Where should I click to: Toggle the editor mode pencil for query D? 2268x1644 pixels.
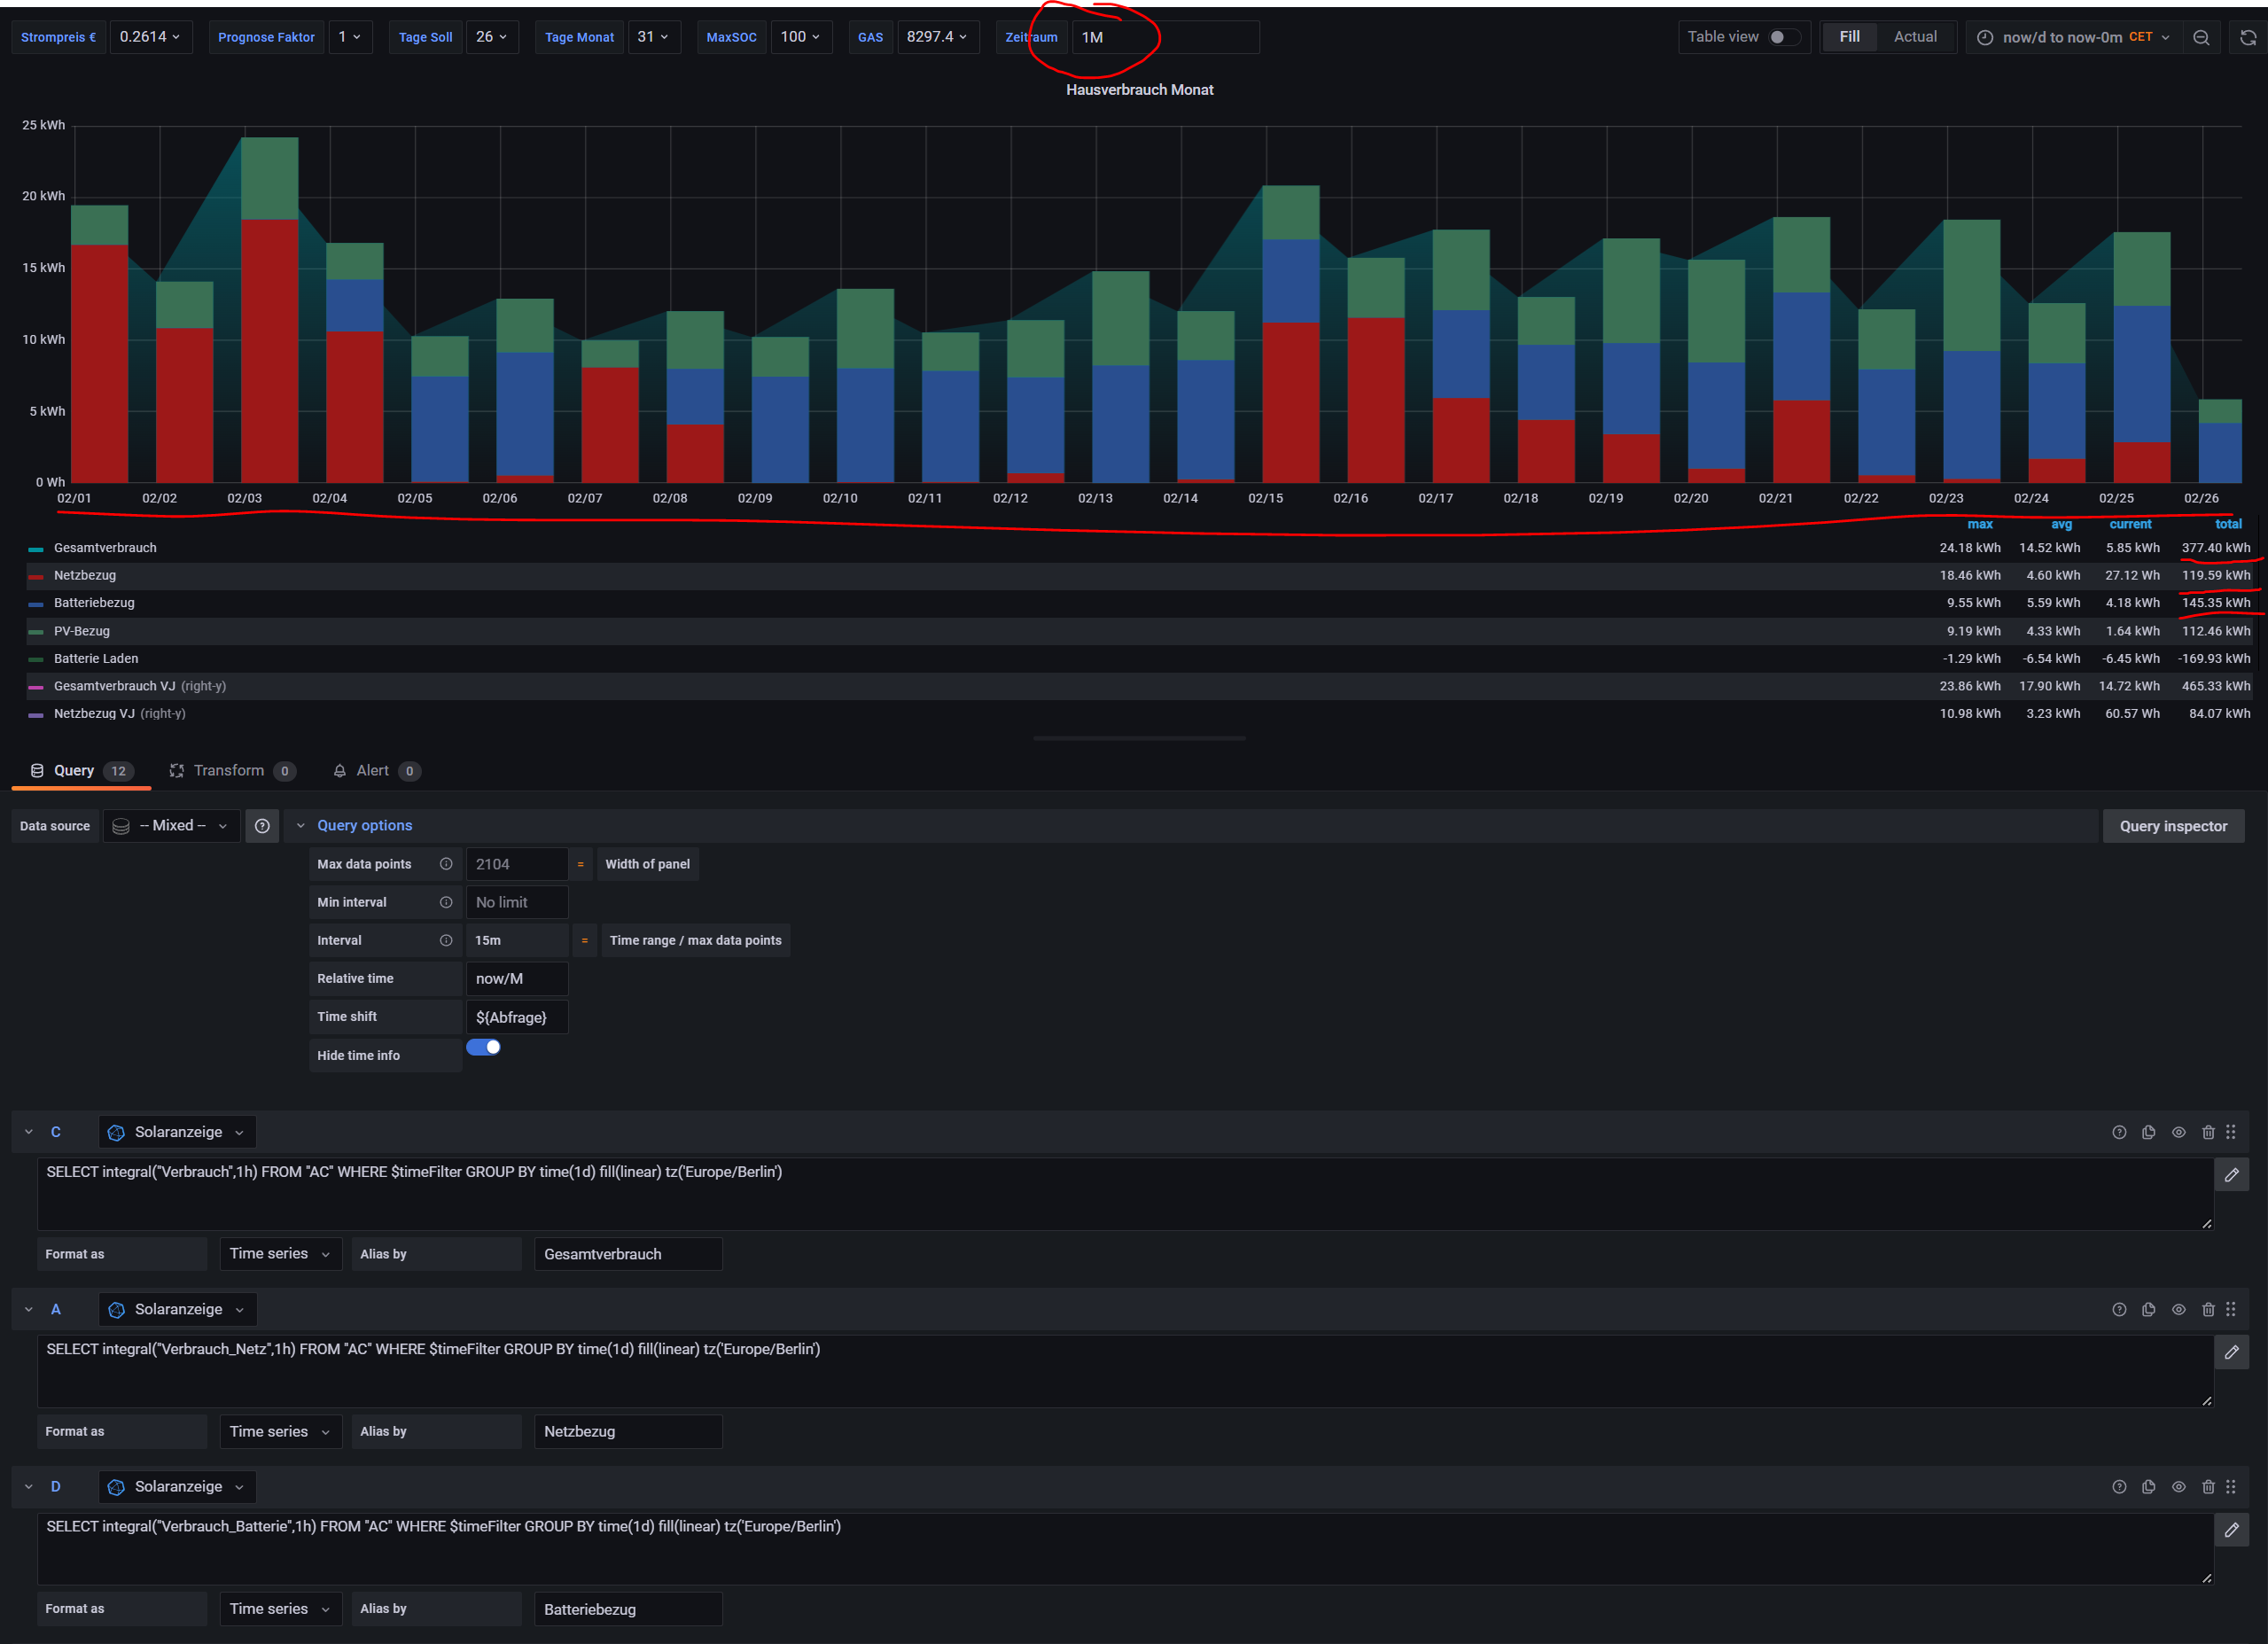click(x=2231, y=1529)
